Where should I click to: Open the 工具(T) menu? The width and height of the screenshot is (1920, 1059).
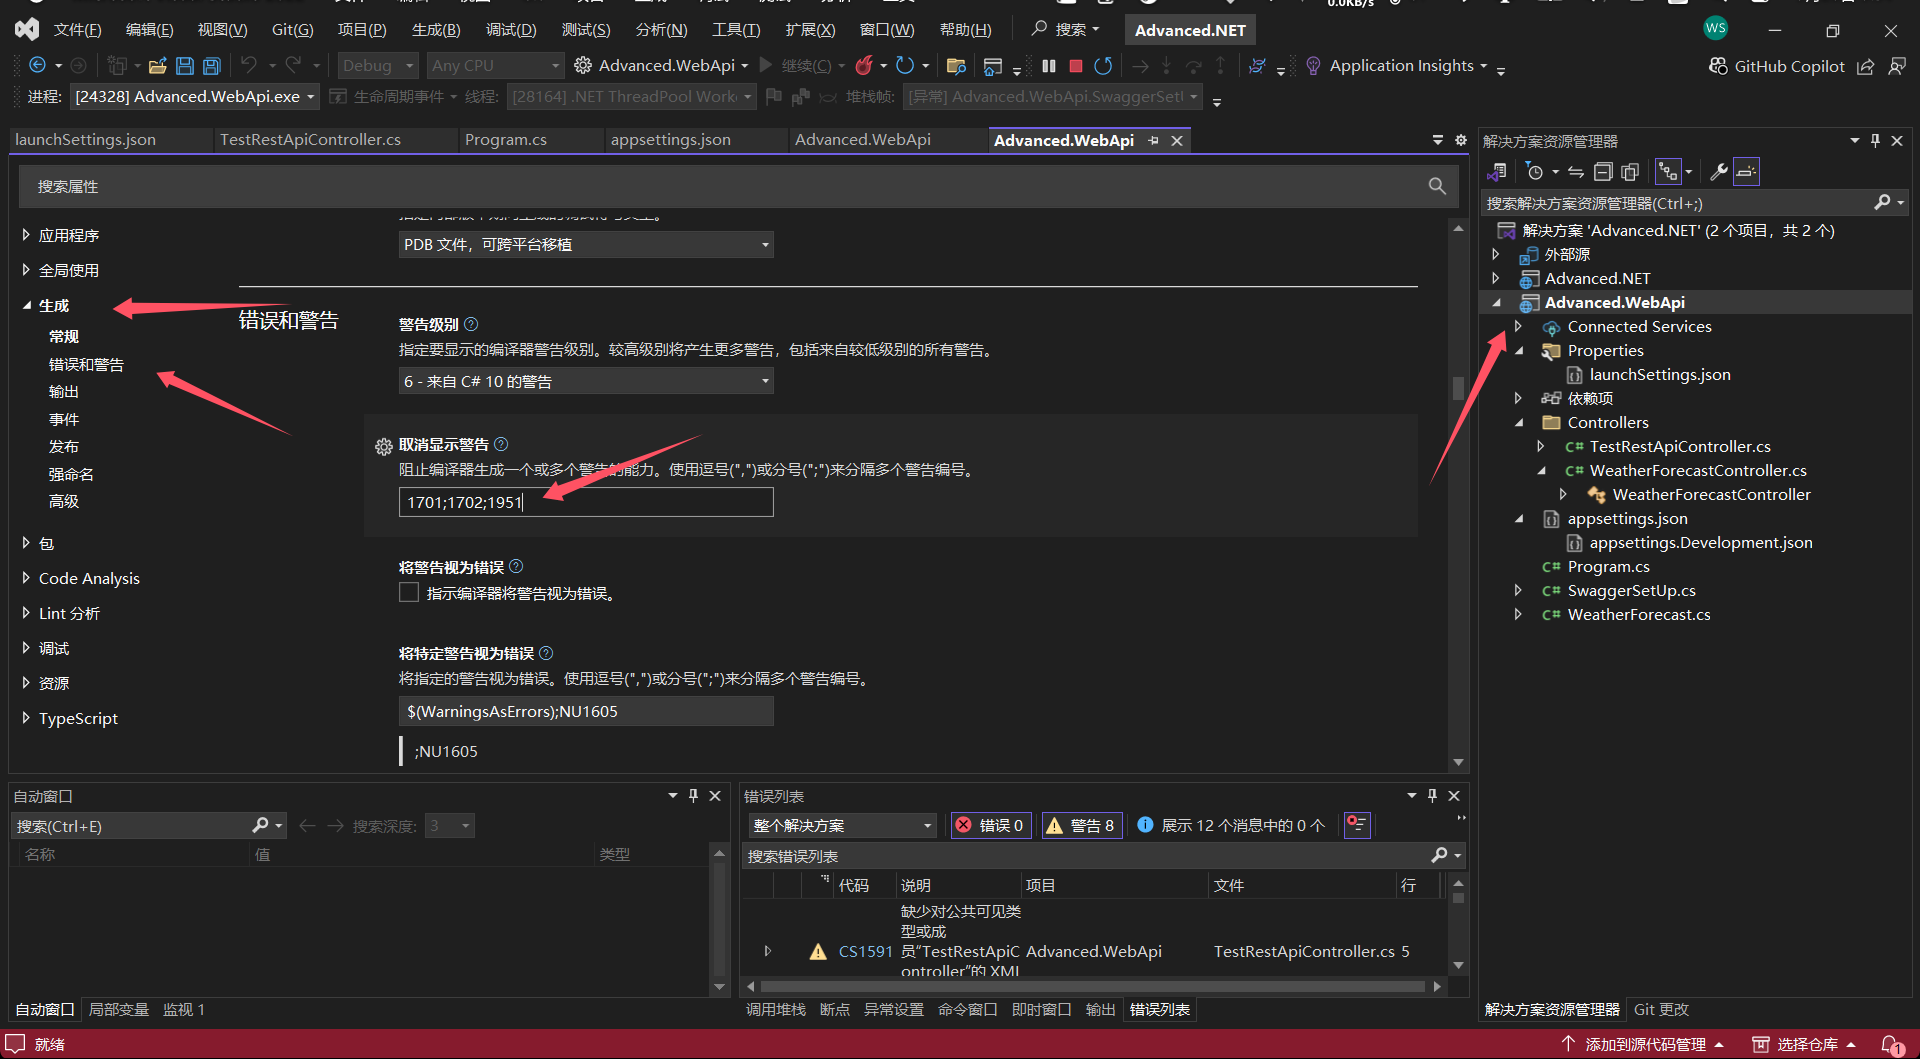tap(736, 30)
